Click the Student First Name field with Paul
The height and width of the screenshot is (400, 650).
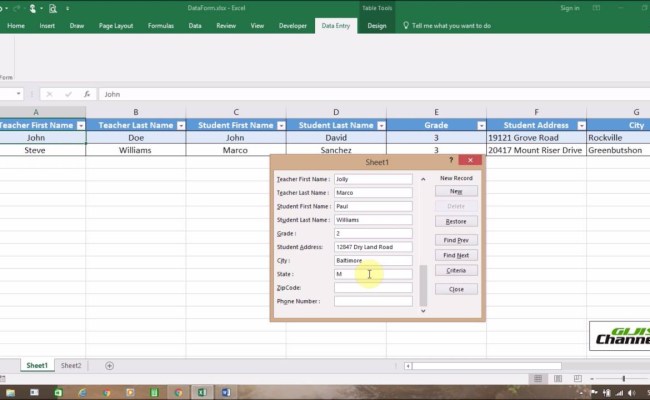click(373, 206)
